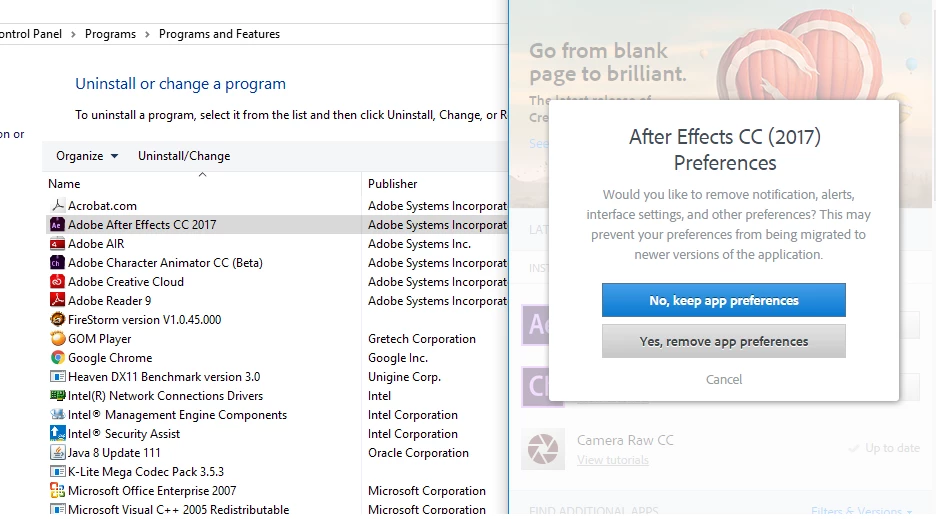Click Uninstall/Change in the toolbar
The image size is (936, 519).
click(184, 156)
